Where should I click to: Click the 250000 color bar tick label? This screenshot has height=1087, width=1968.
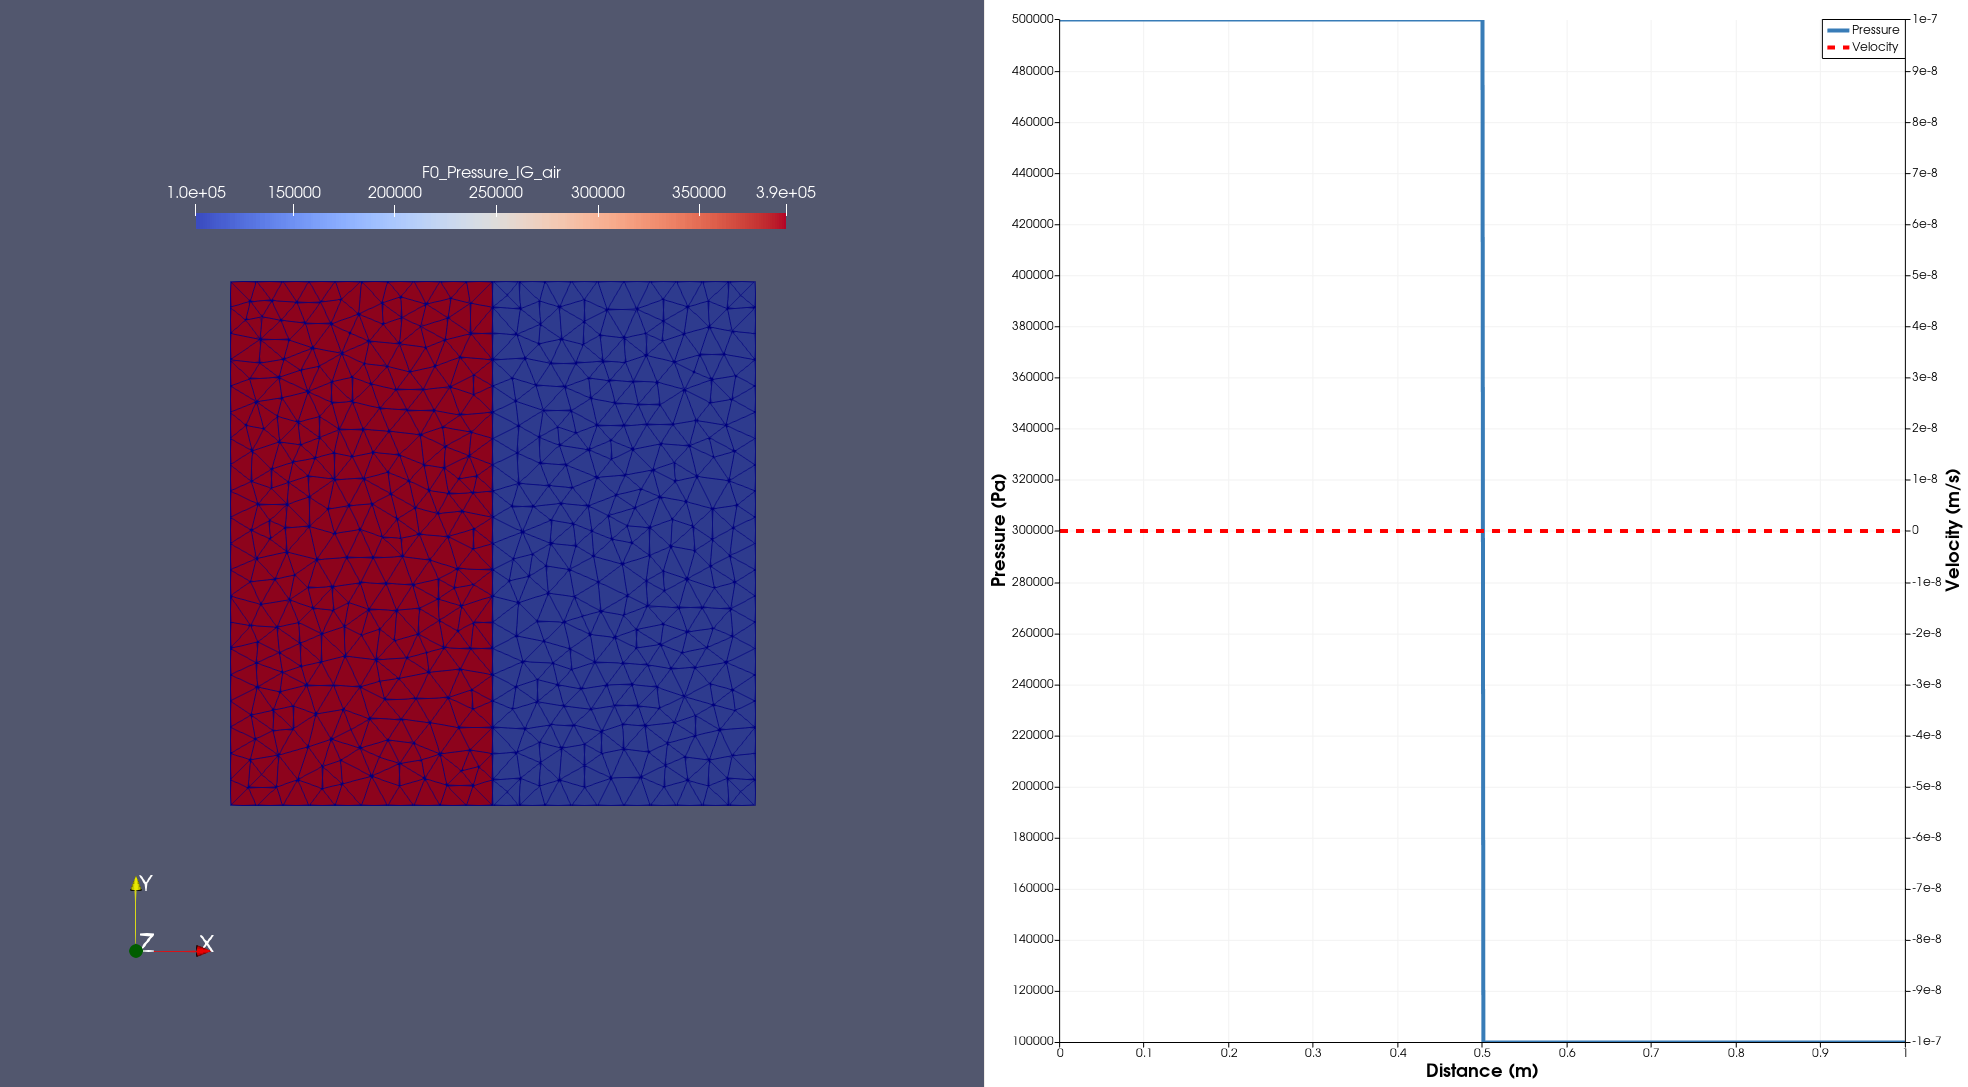[x=496, y=192]
